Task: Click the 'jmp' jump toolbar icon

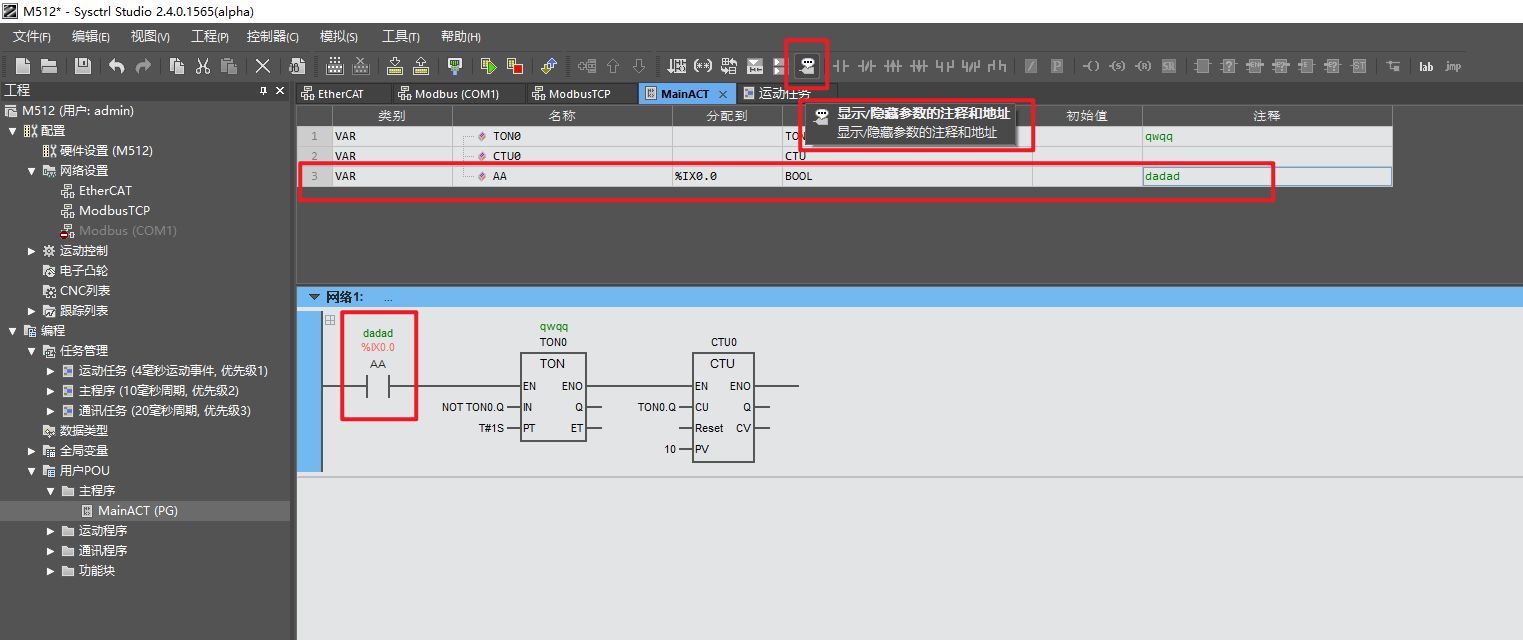Action: (1453, 66)
